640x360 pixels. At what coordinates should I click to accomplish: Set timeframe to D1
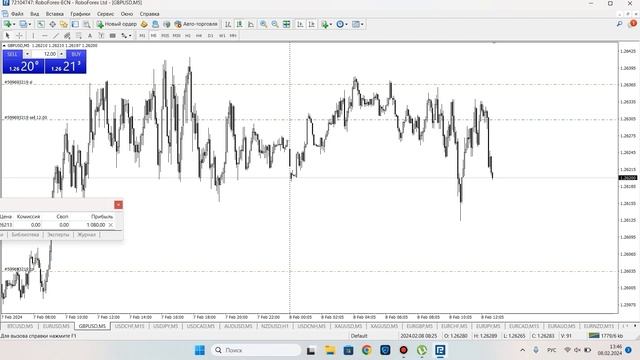click(211, 36)
